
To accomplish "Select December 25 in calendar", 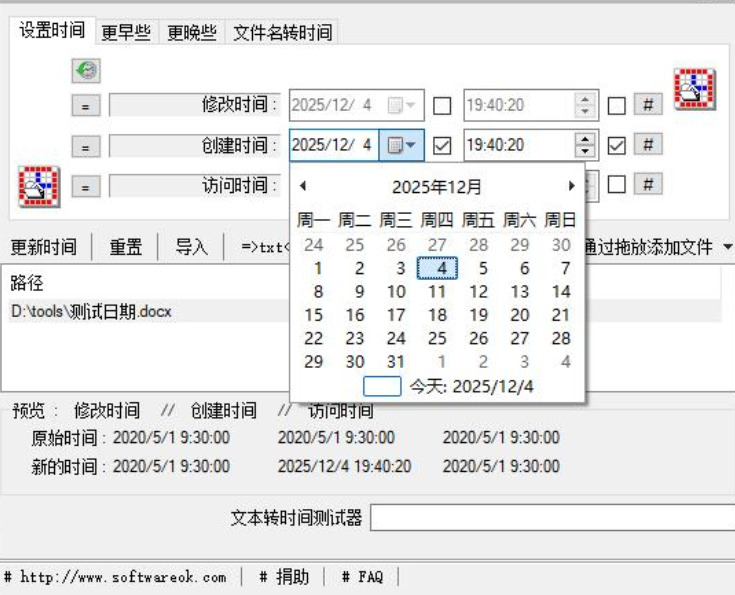I will [x=437, y=338].
